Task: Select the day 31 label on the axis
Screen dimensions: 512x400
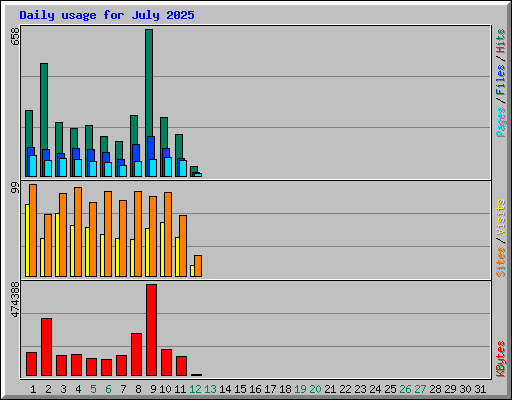Action: (480, 389)
